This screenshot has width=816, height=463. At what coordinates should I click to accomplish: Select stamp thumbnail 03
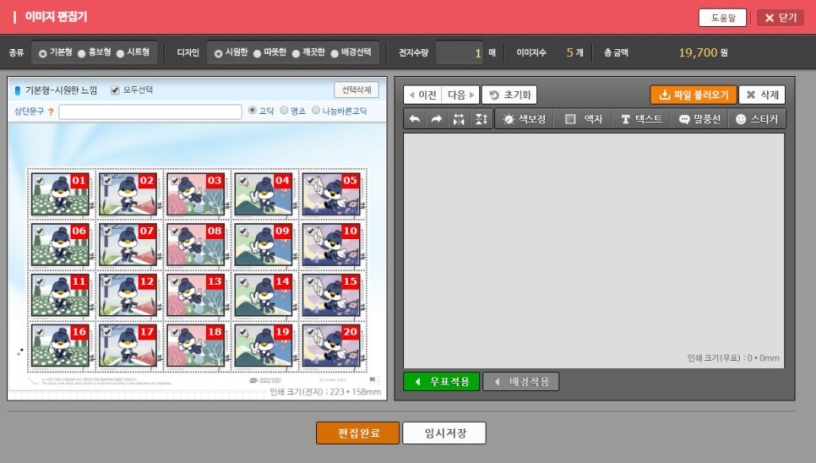[196, 194]
